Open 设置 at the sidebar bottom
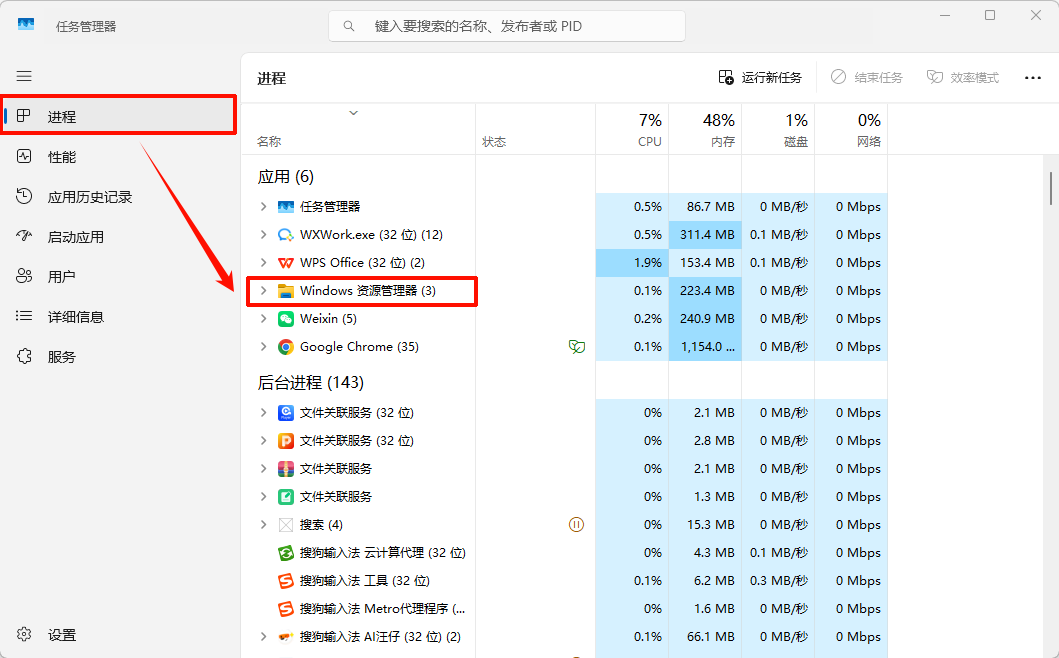This screenshot has height=658, width=1059. pyautogui.click(x=119, y=634)
